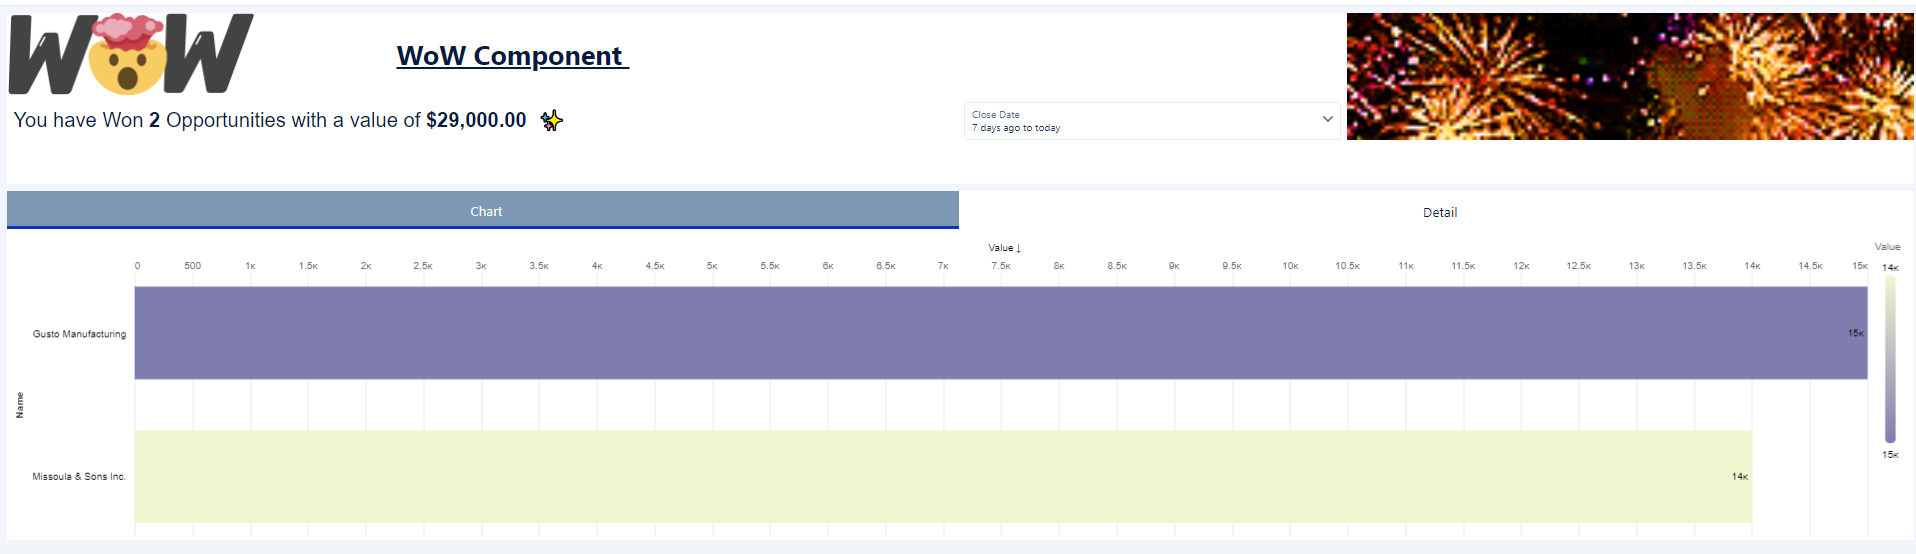Viewport: 1916px width, 554px height.
Task: Click the exploding head emoji in the logo
Action: pos(127,55)
